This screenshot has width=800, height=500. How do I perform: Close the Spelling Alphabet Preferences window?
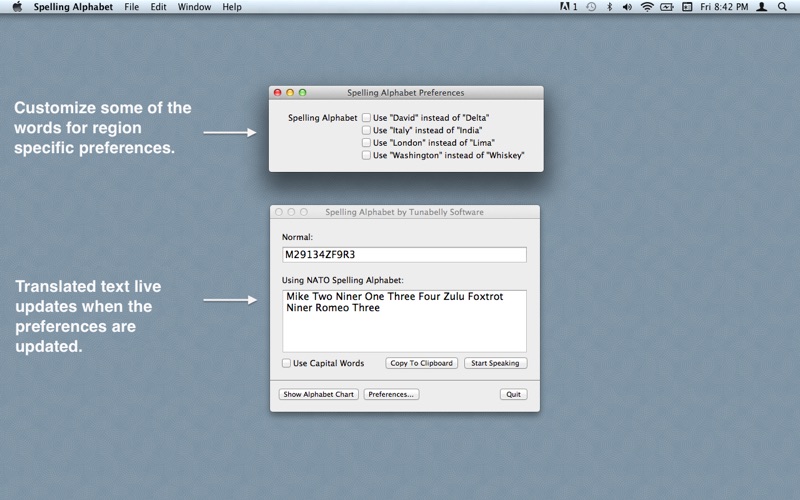click(278, 92)
